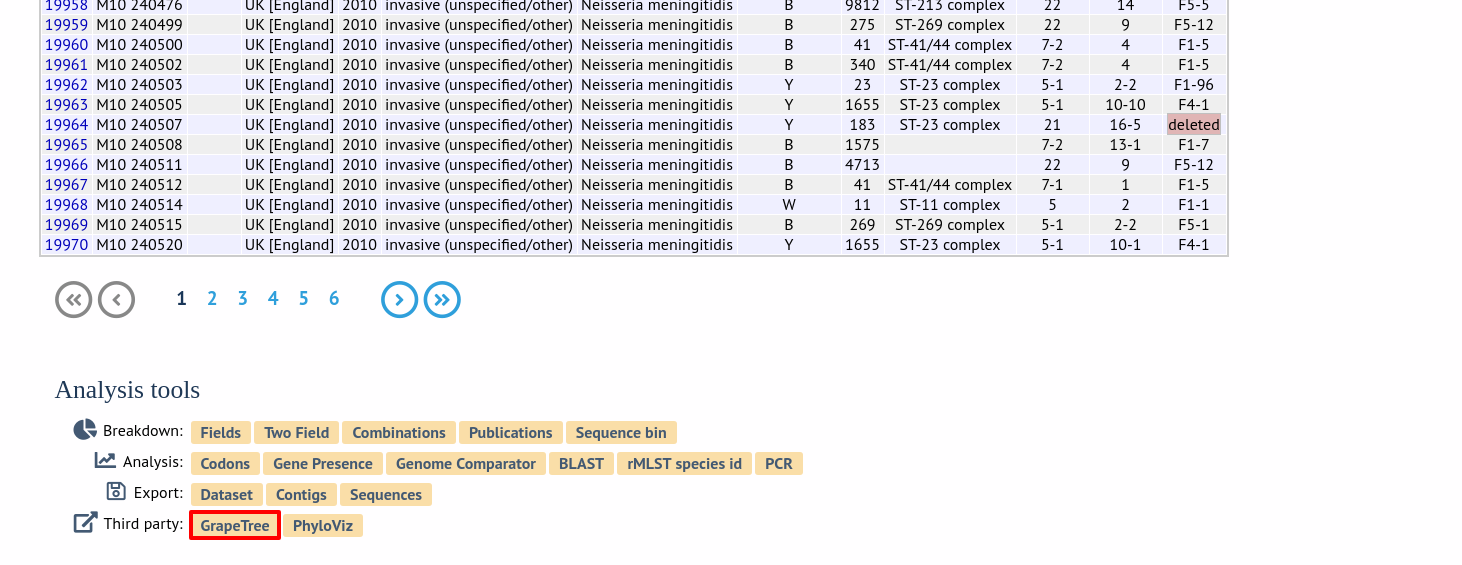Image resolution: width=1462 pixels, height=565 pixels.
Task: Click the Third party external link icon
Action: click(86, 522)
